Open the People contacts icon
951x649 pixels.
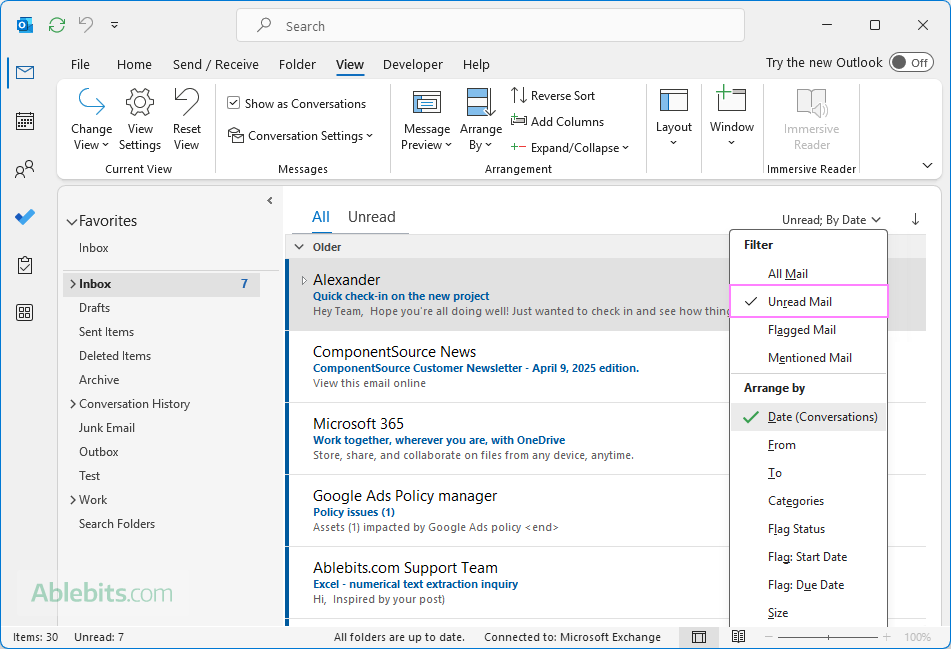(x=25, y=170)
